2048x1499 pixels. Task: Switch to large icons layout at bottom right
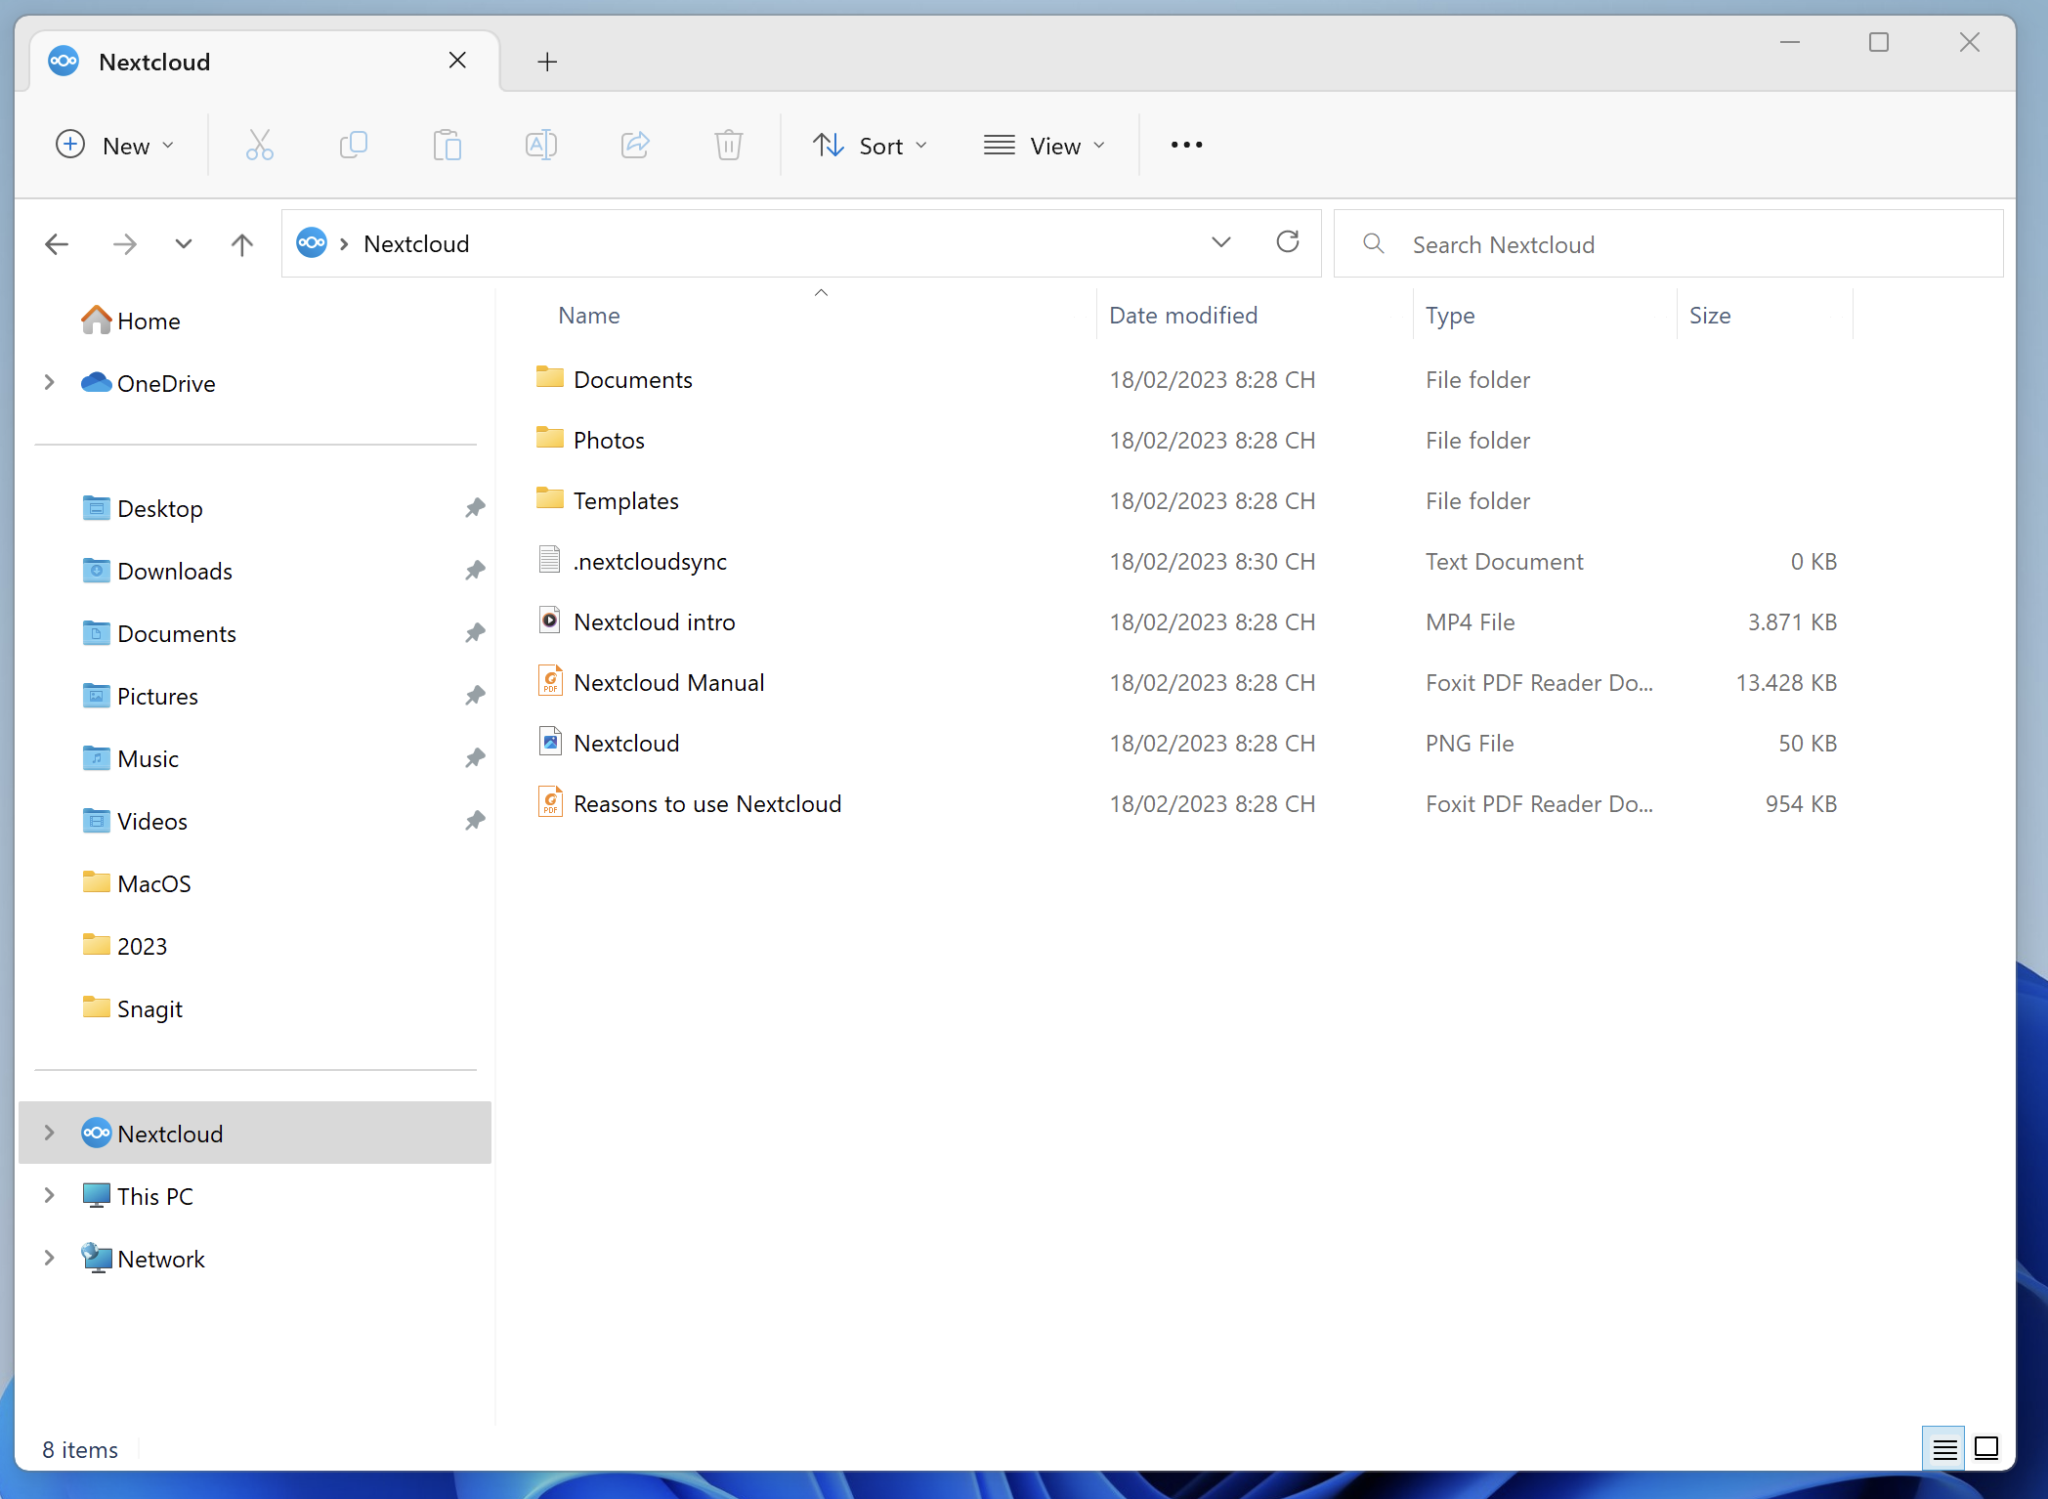tap(1987, 1447)
